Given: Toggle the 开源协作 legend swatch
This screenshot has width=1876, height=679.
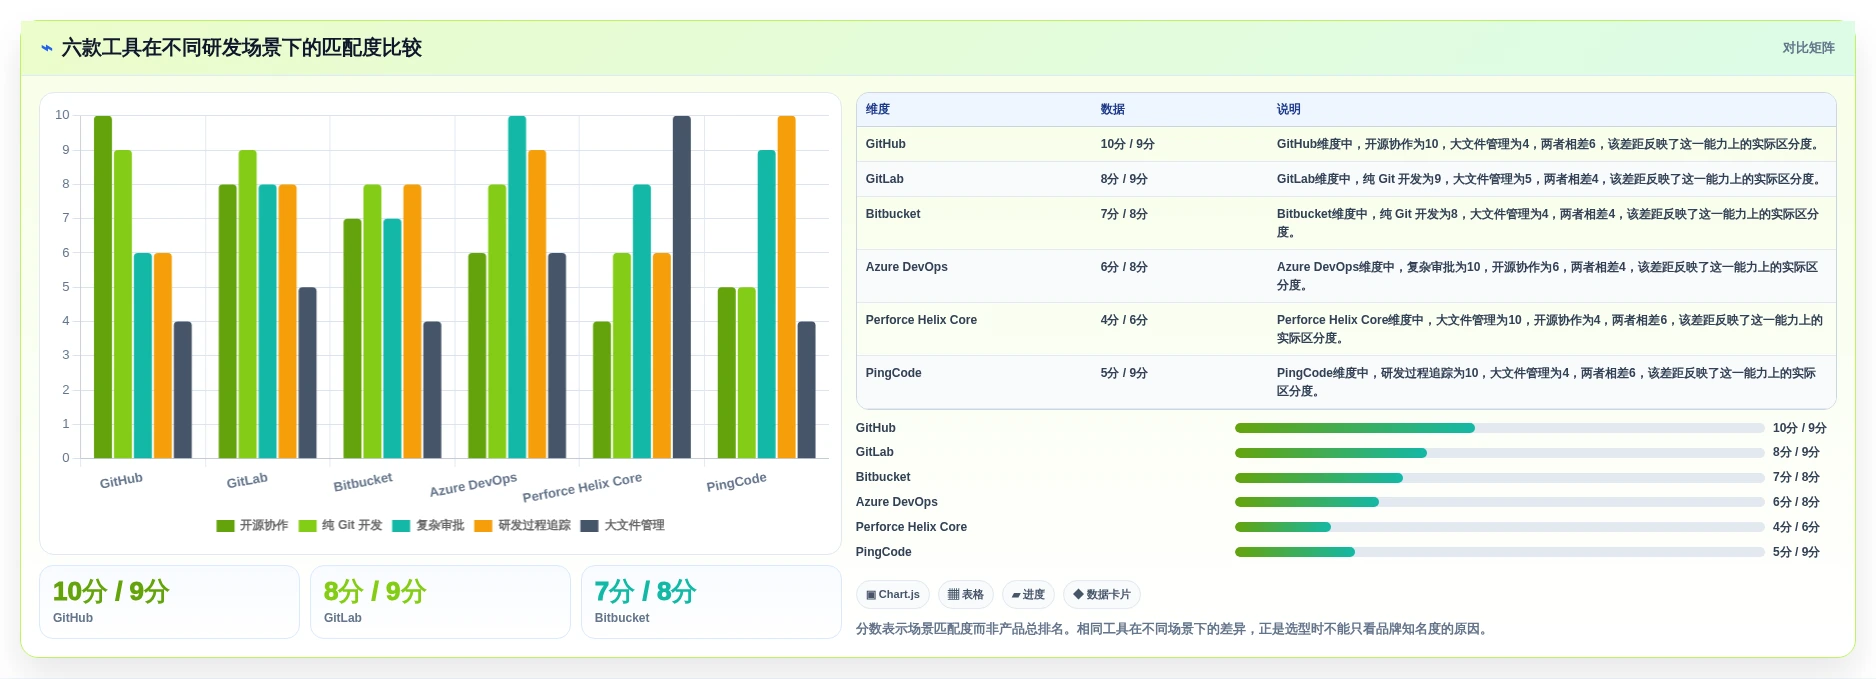Looking at the screenshot, I should [x=225, y=526].
